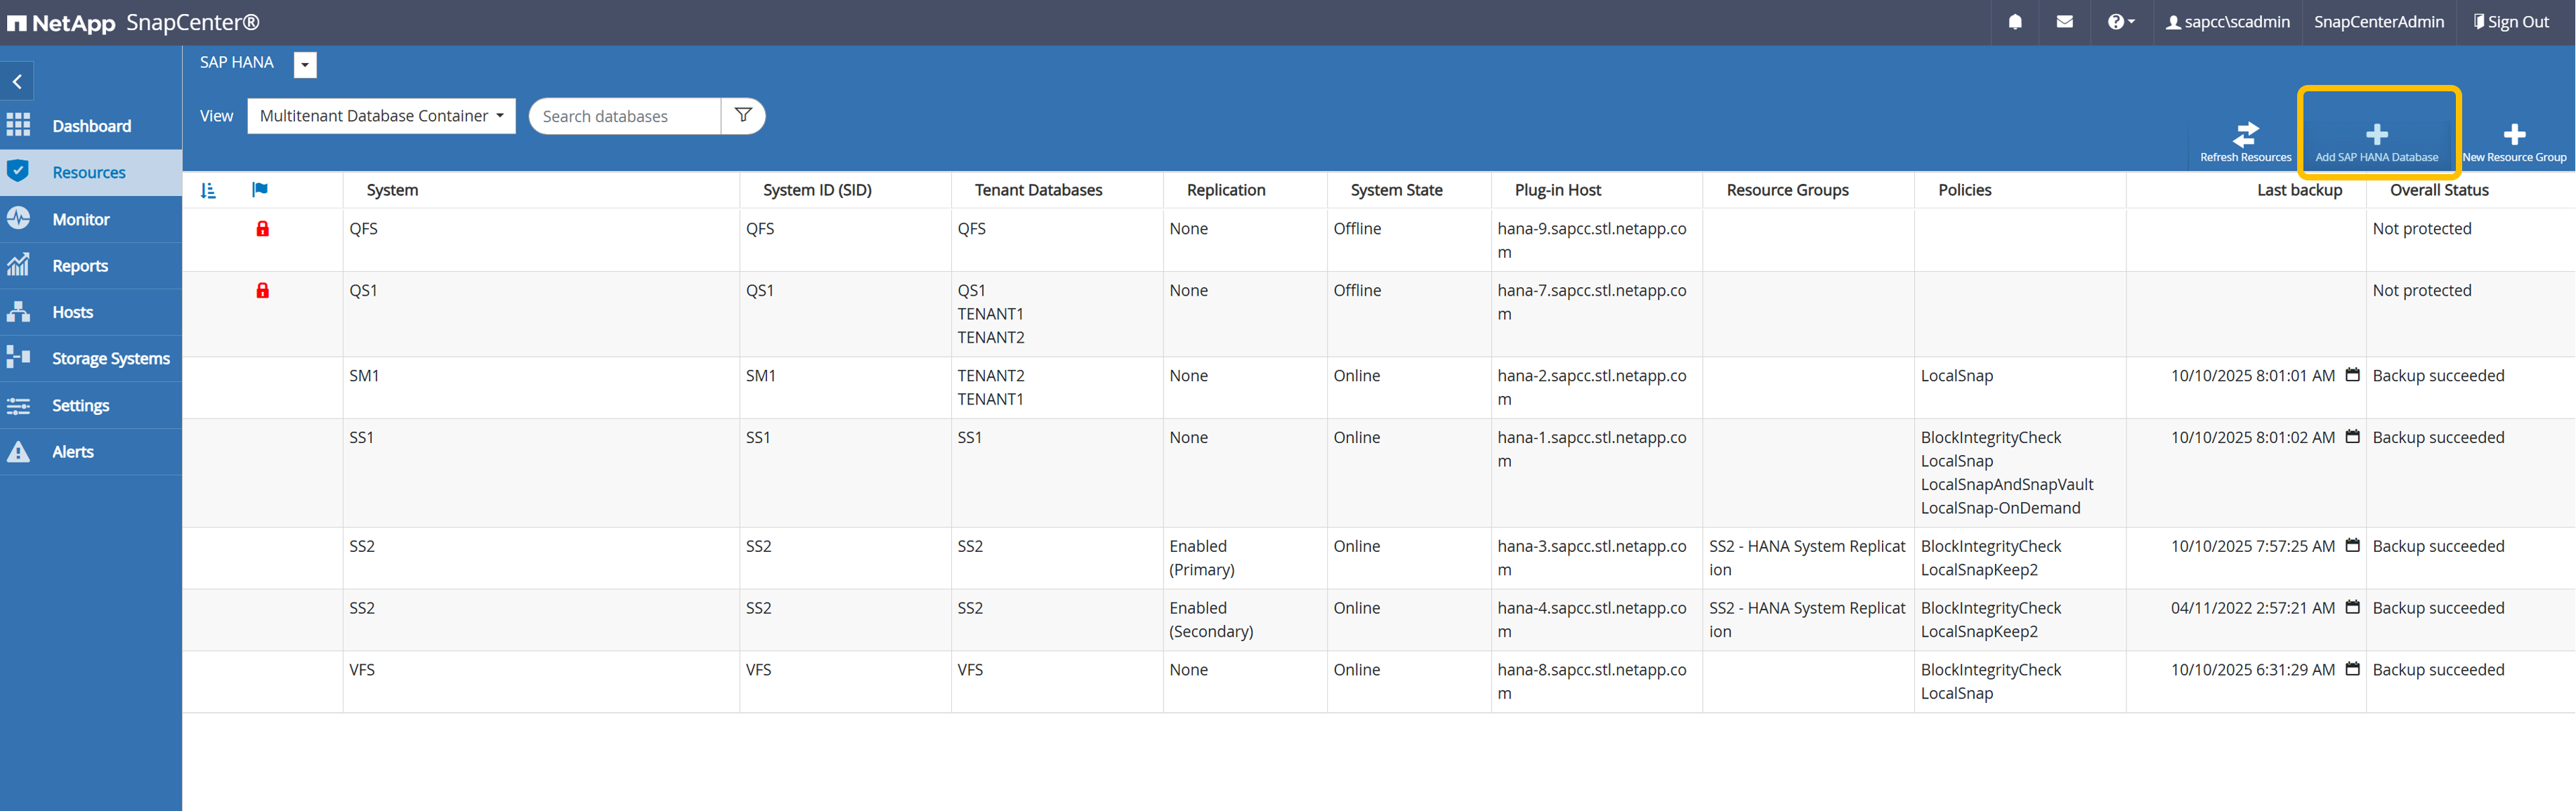This screenshot has width=2576, height=811.
Task: Collapse the left sidebar with arrow
Action: [17, 82]
